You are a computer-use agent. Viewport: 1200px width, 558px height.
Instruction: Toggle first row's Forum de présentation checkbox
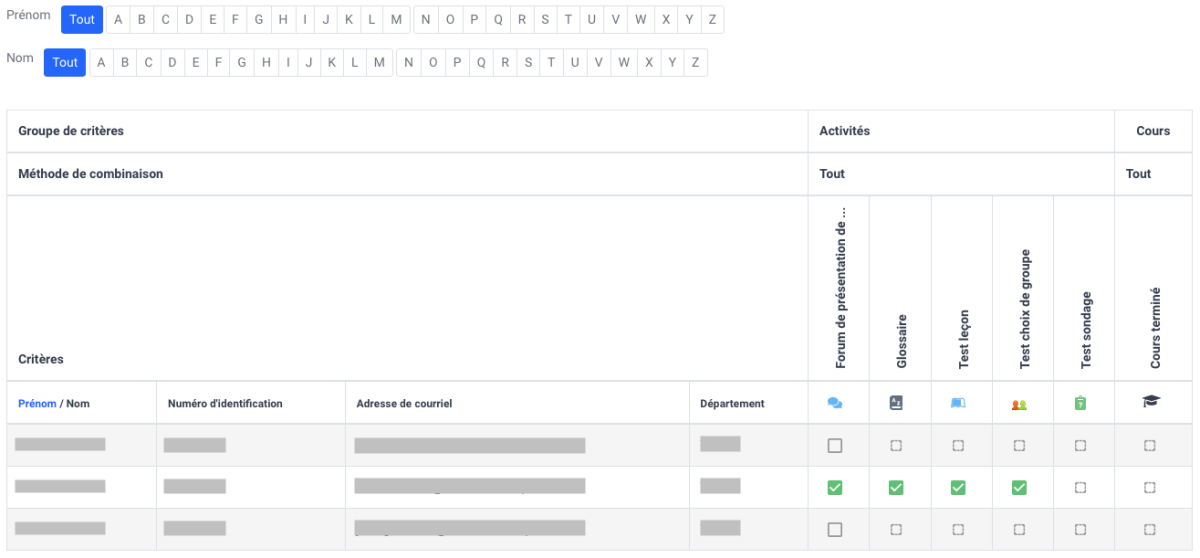pos(835,445)
